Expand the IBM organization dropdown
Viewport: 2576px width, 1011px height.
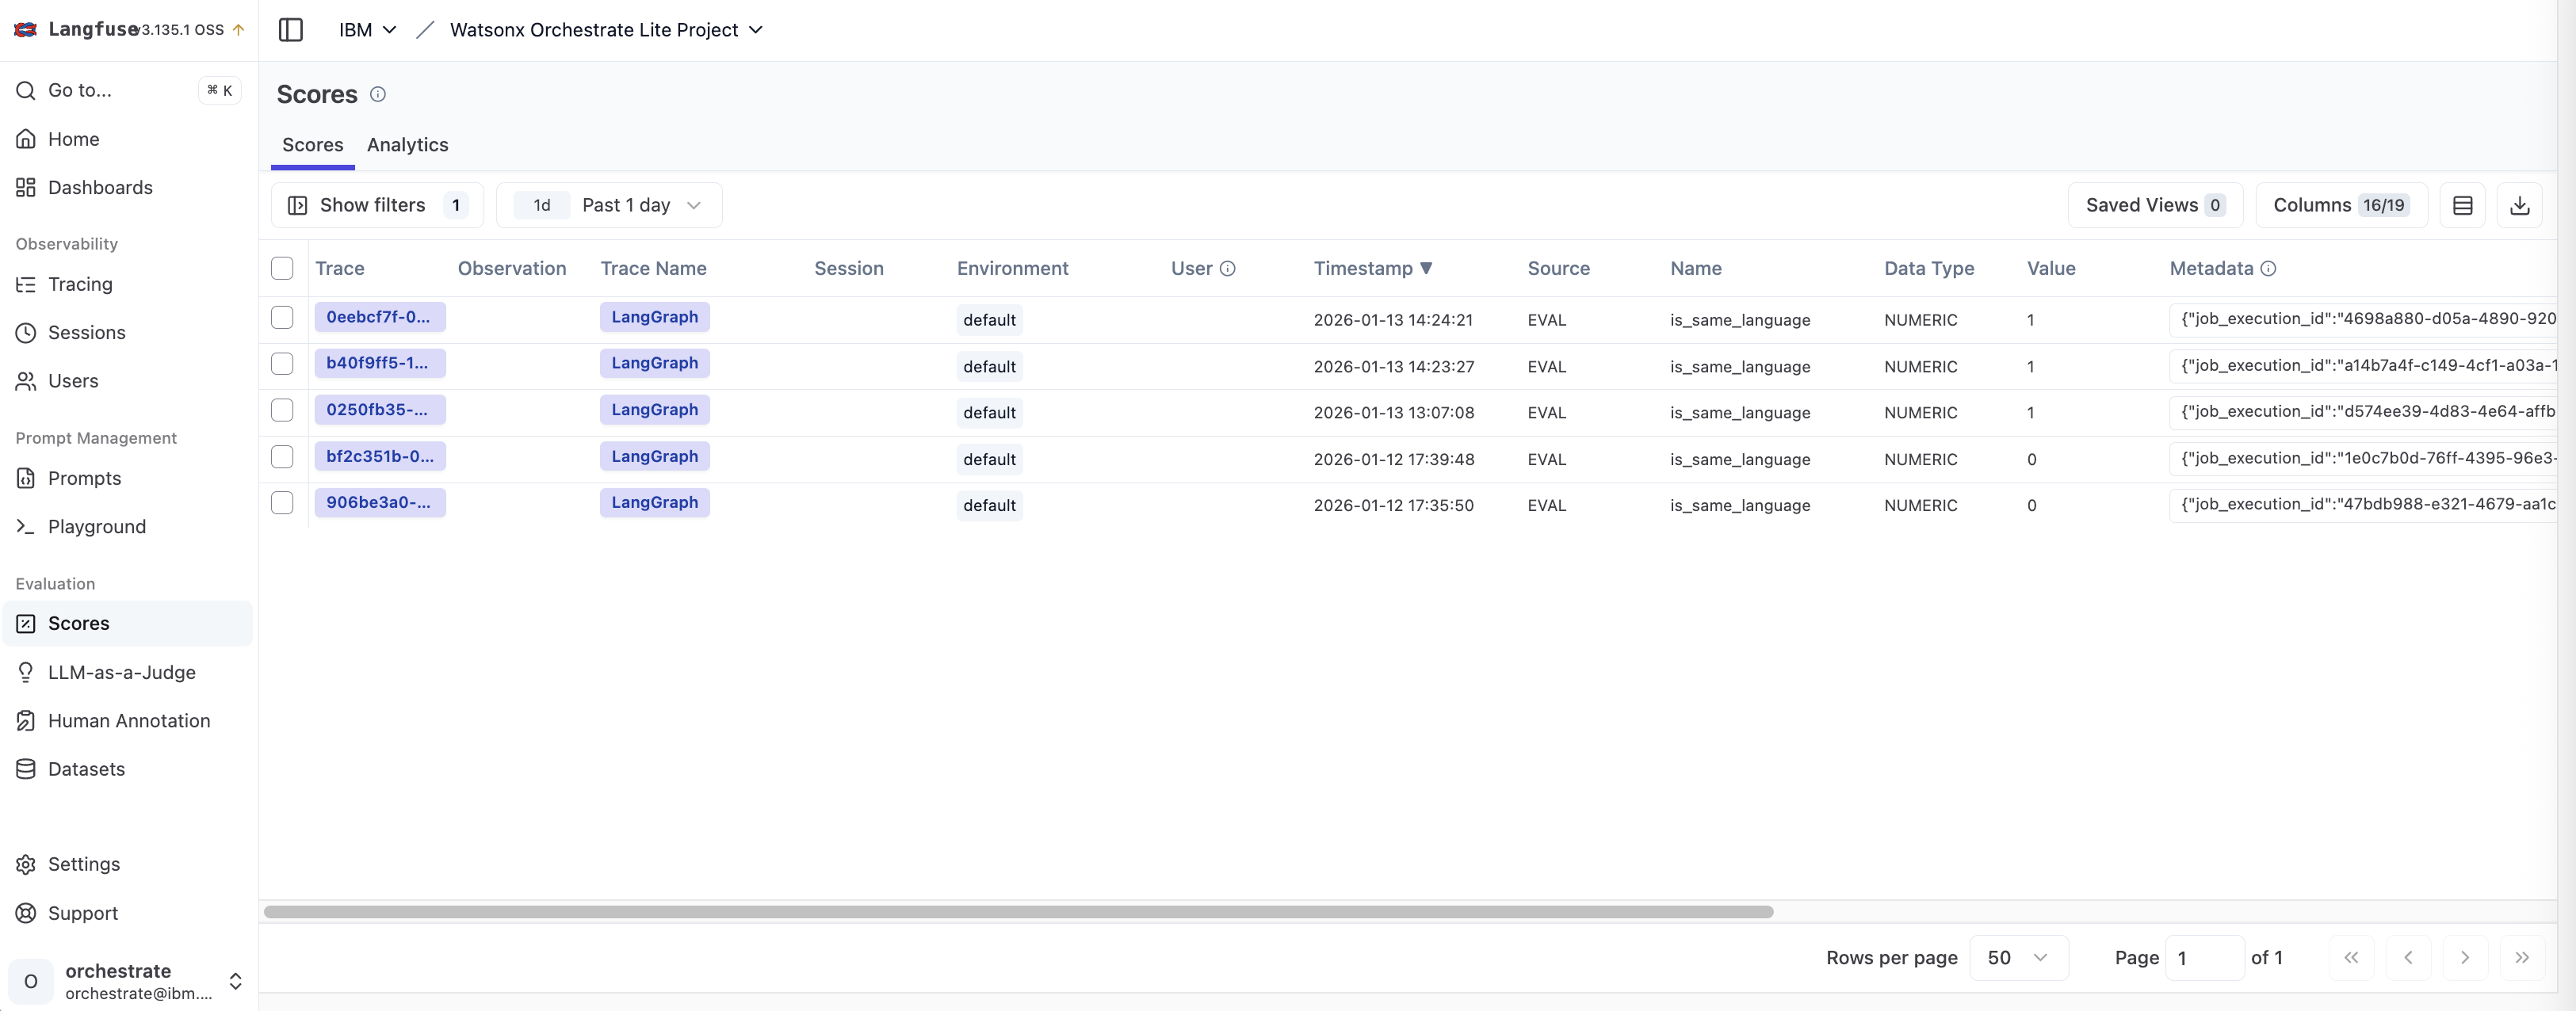(x=367, y=30)
